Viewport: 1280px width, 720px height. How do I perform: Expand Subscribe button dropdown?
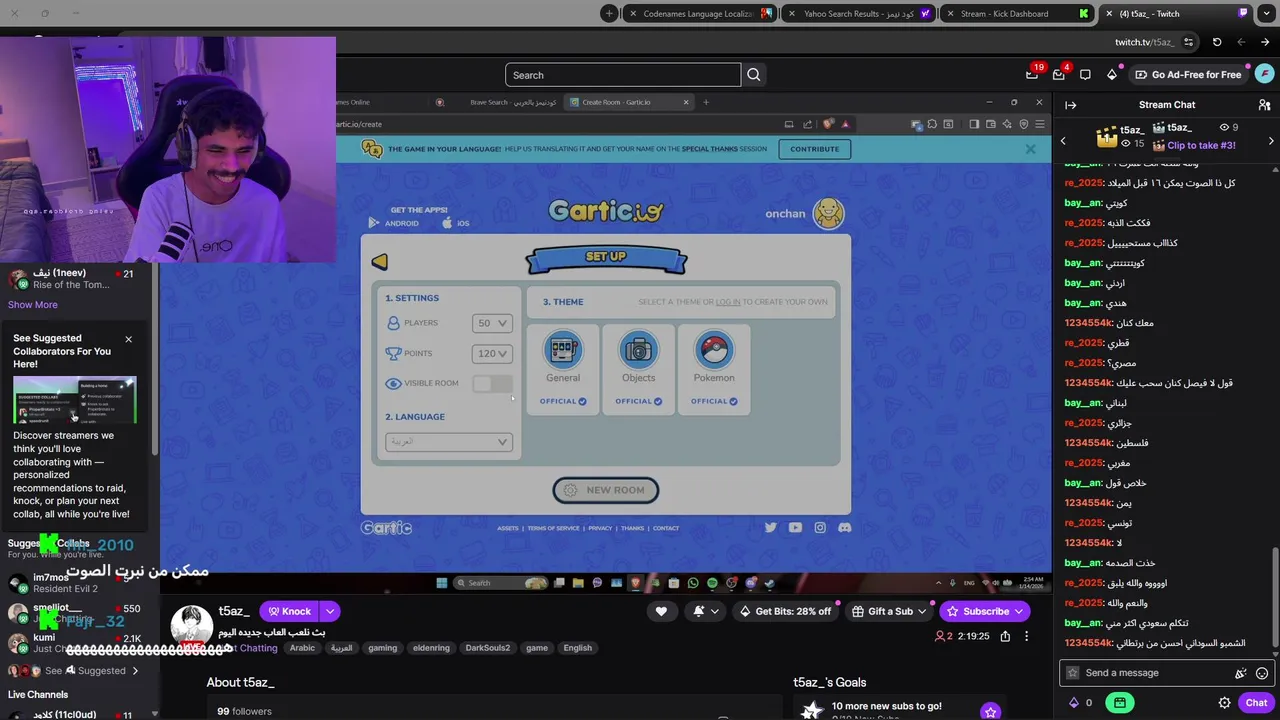[1019, 611]
